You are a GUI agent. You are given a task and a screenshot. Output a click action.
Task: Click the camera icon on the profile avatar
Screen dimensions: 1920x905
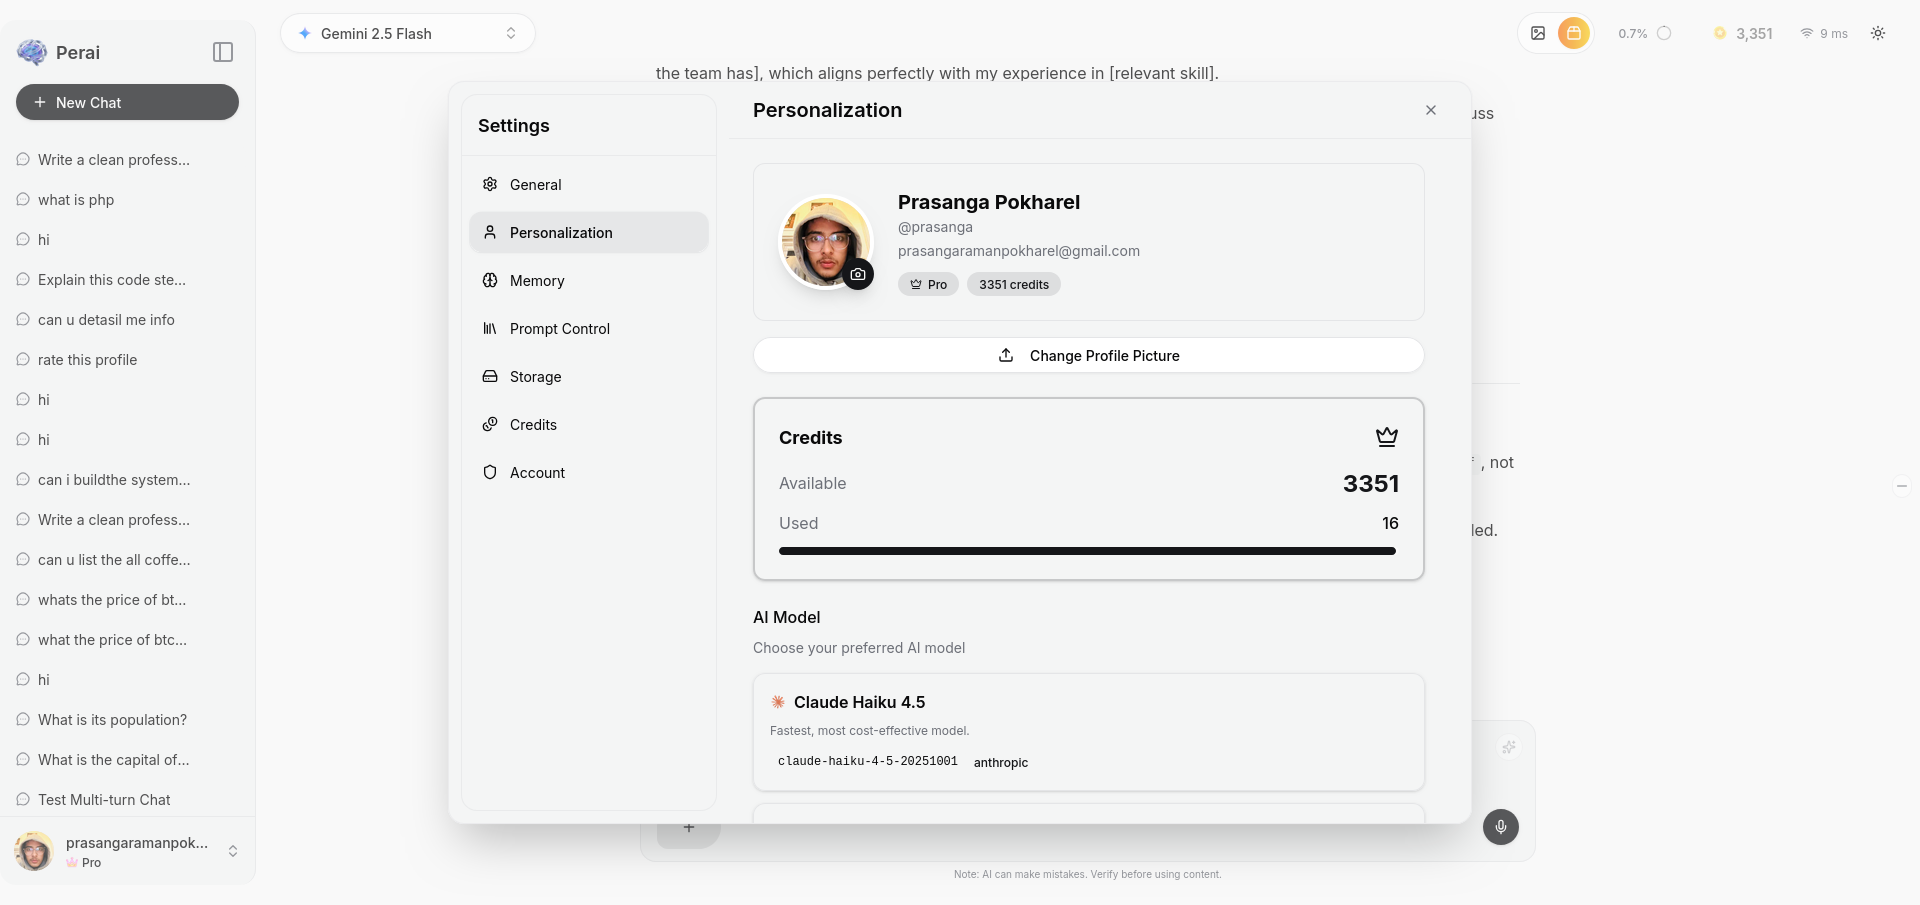858,274
